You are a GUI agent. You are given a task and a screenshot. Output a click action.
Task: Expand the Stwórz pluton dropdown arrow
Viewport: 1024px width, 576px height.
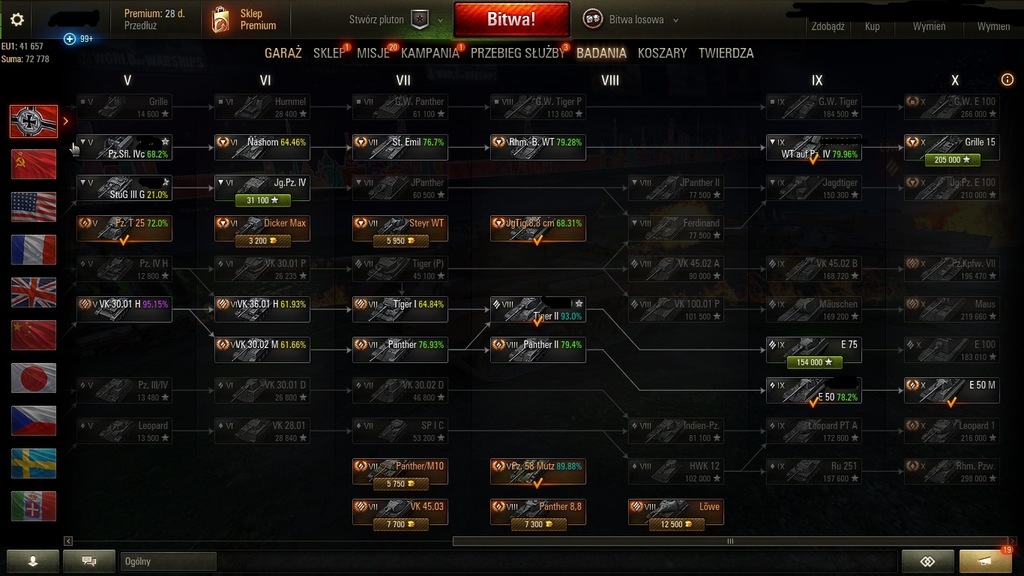tap(440, 20)
